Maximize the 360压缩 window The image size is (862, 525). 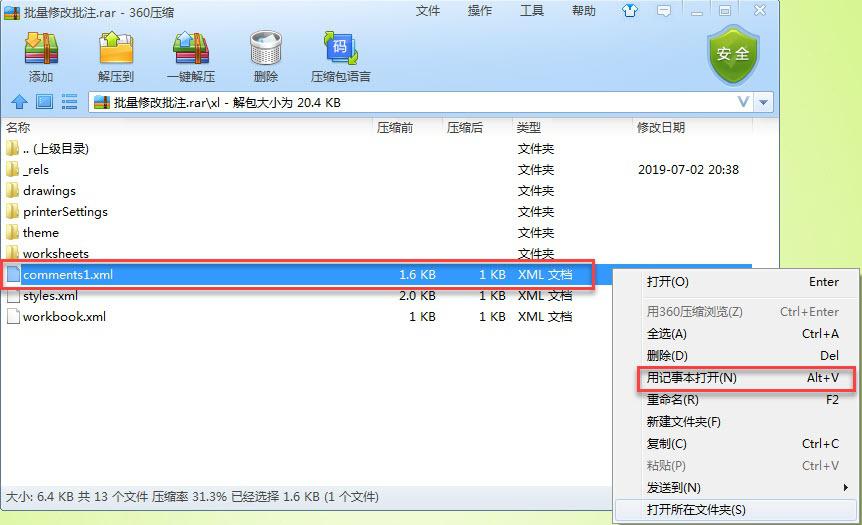[726, 10]
